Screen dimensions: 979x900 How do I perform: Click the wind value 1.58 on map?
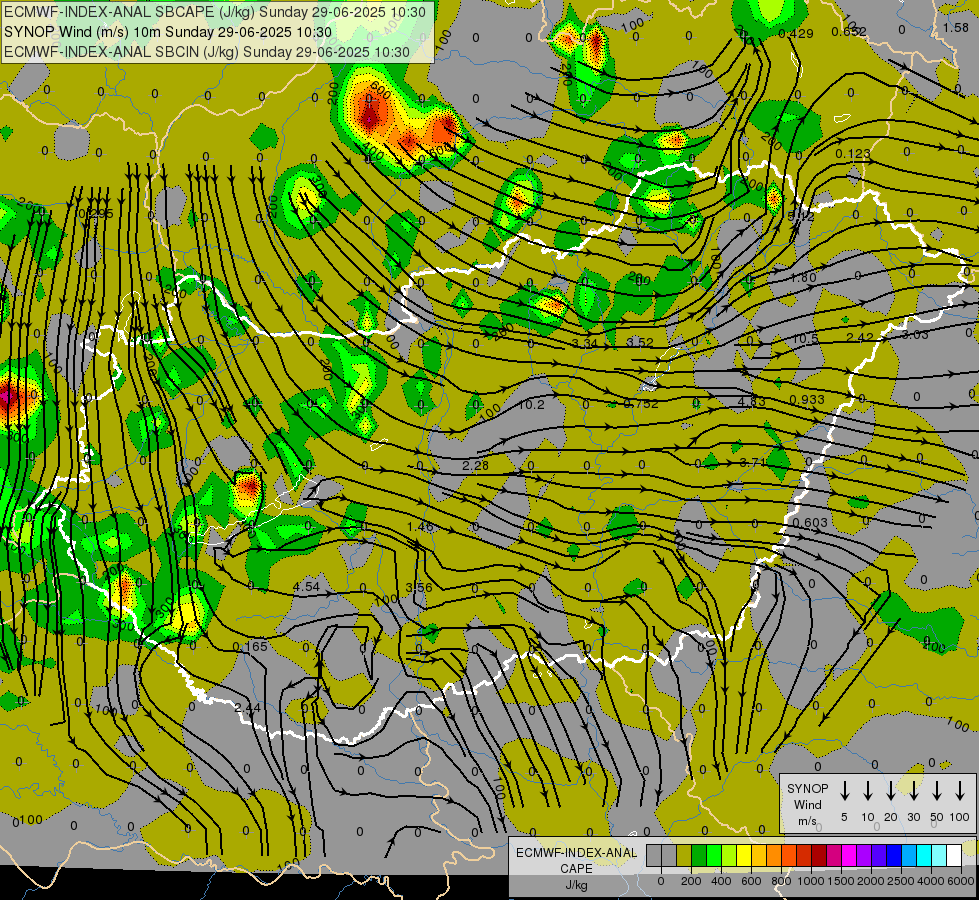click(x=955, y=27)
